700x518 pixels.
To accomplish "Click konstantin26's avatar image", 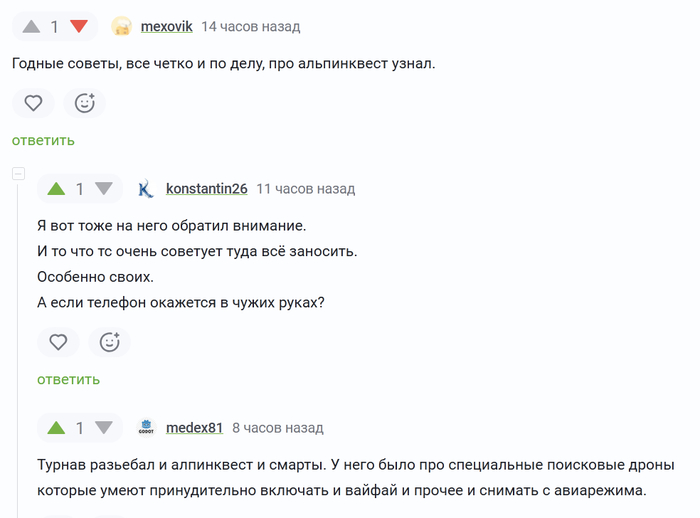I will click(146, 188).
